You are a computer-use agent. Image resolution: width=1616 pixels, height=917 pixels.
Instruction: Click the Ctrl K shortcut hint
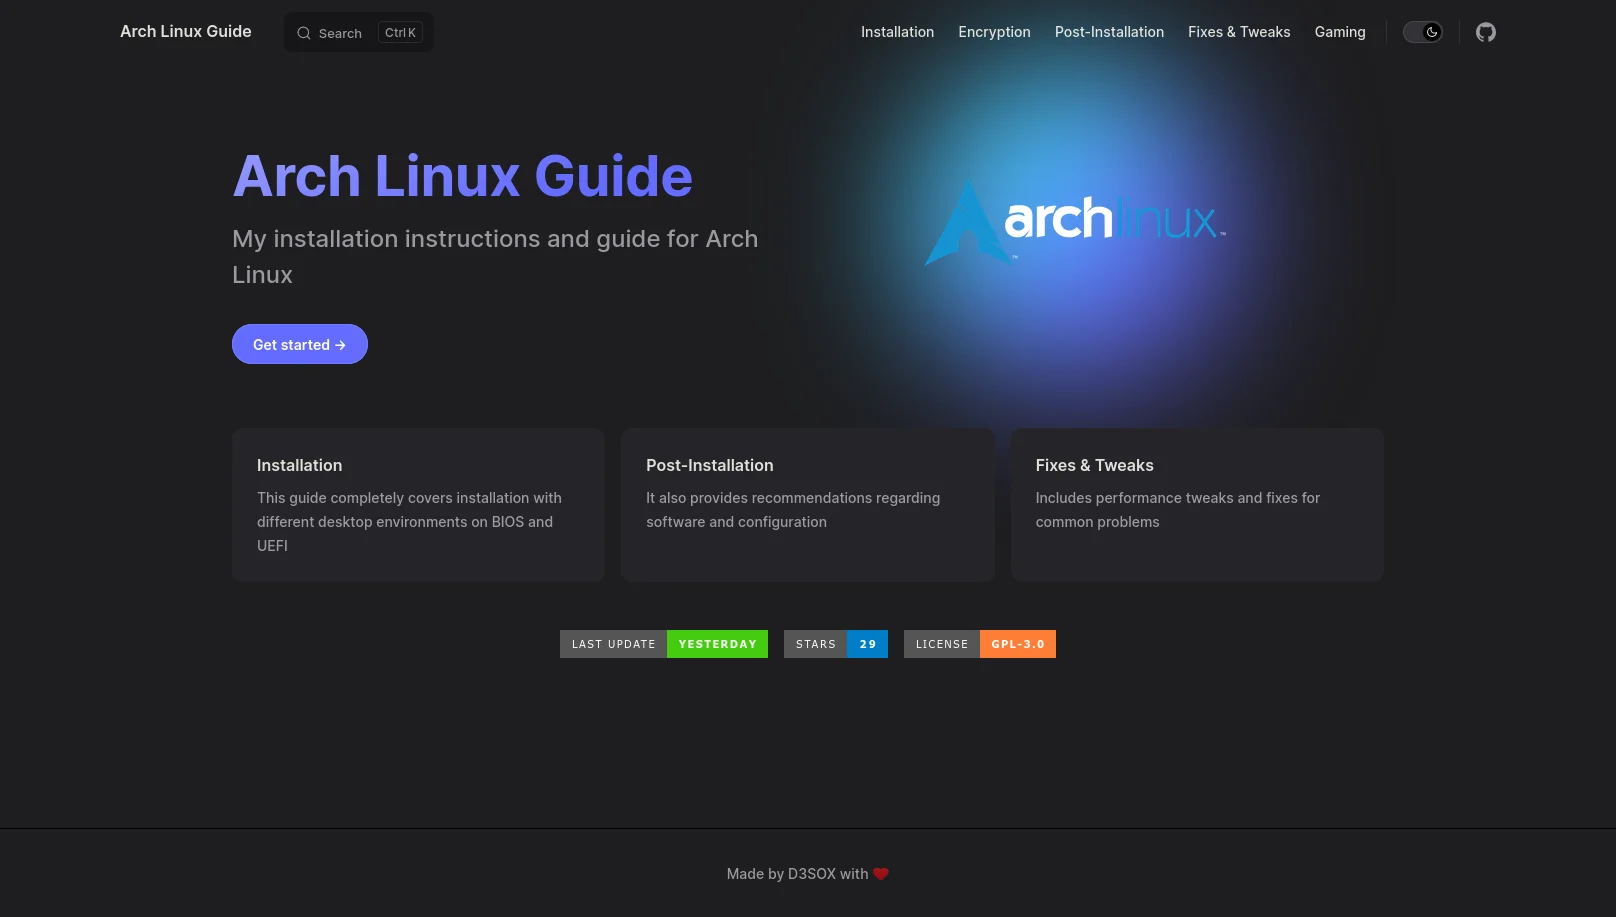[400, 33]
